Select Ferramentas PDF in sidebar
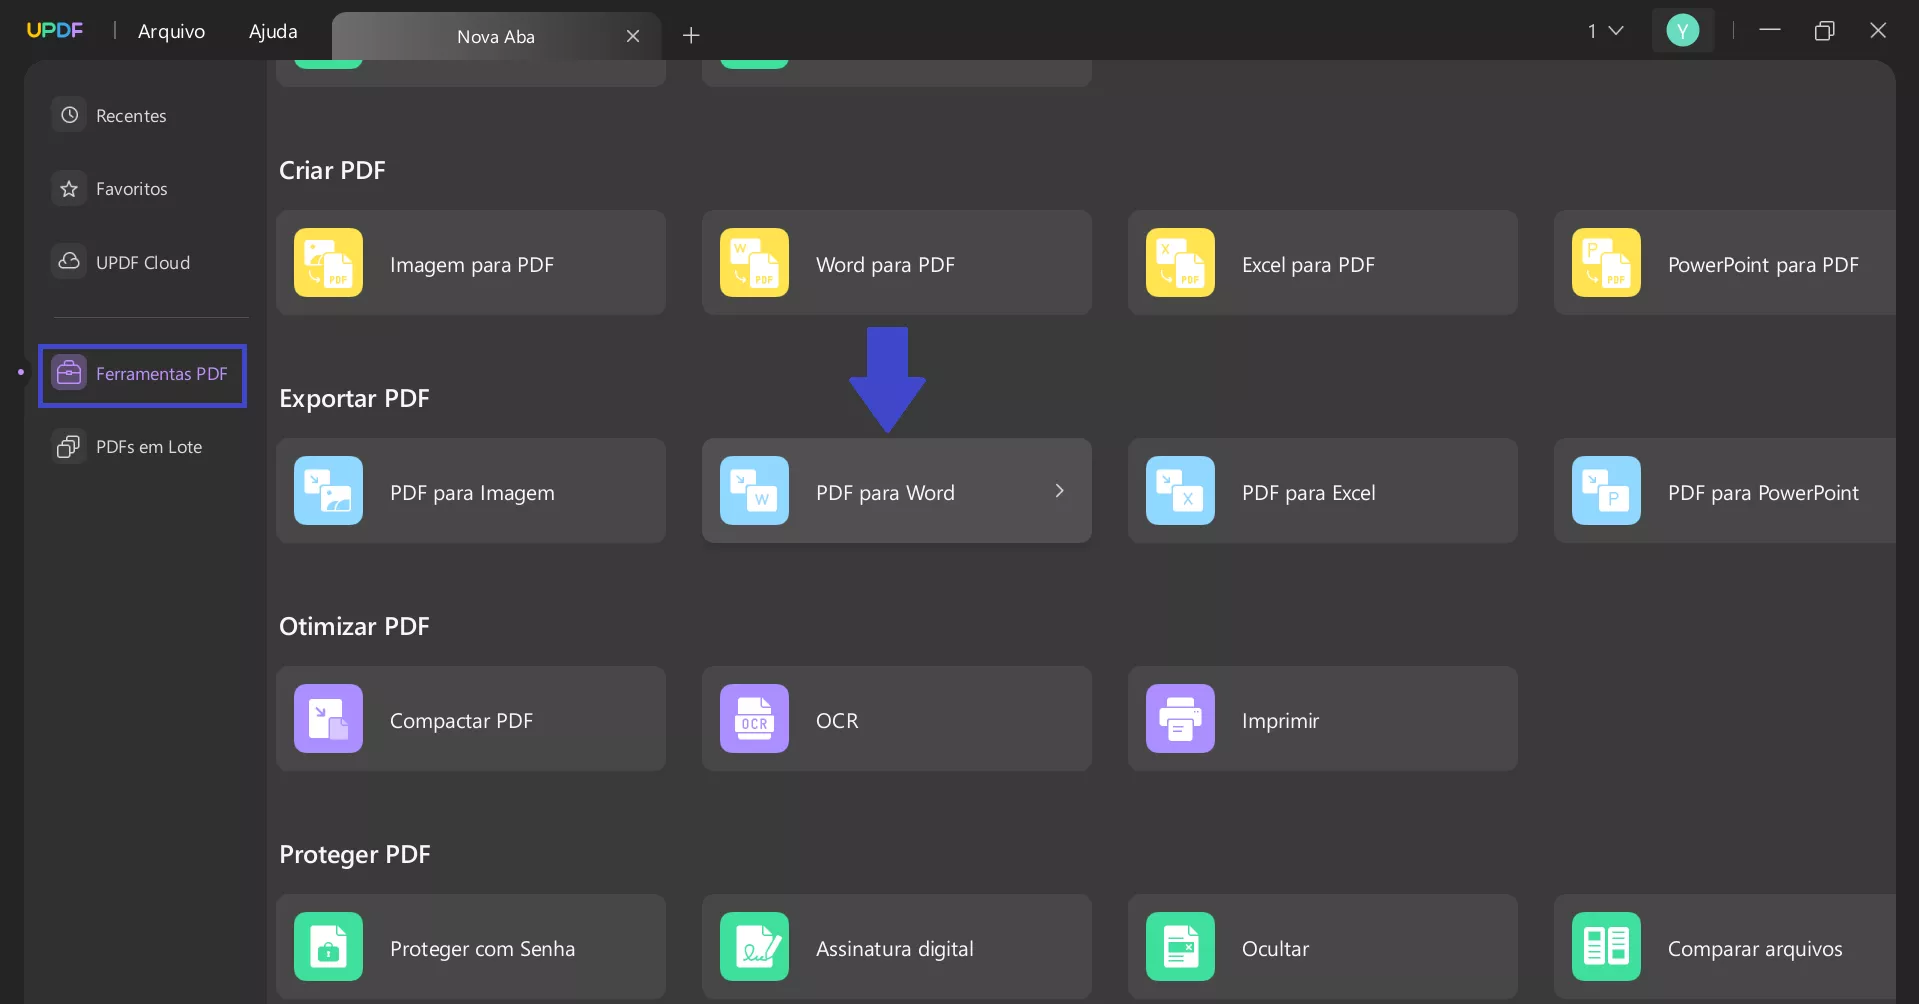 [142, 374]
